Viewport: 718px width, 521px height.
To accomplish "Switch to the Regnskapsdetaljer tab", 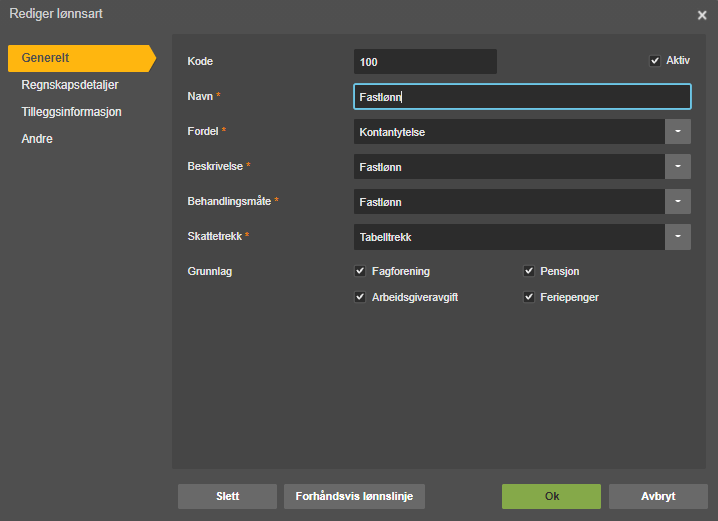I will coord(70,85).
